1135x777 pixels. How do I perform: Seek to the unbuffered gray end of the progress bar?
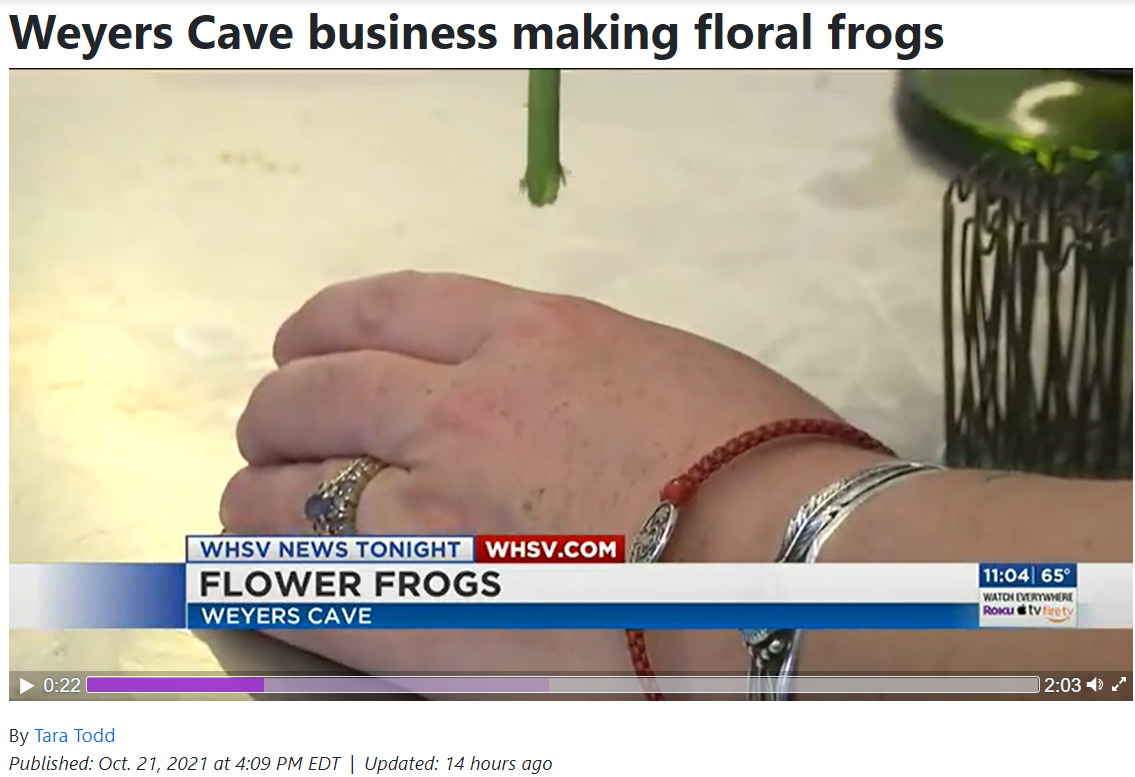click(x=794, y=684)
